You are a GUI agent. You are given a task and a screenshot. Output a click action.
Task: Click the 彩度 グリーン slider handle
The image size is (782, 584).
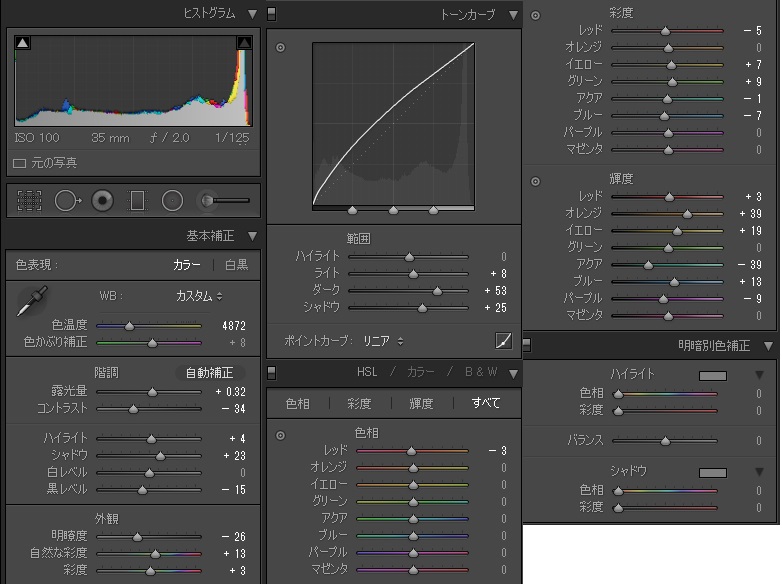pos(672,82)
